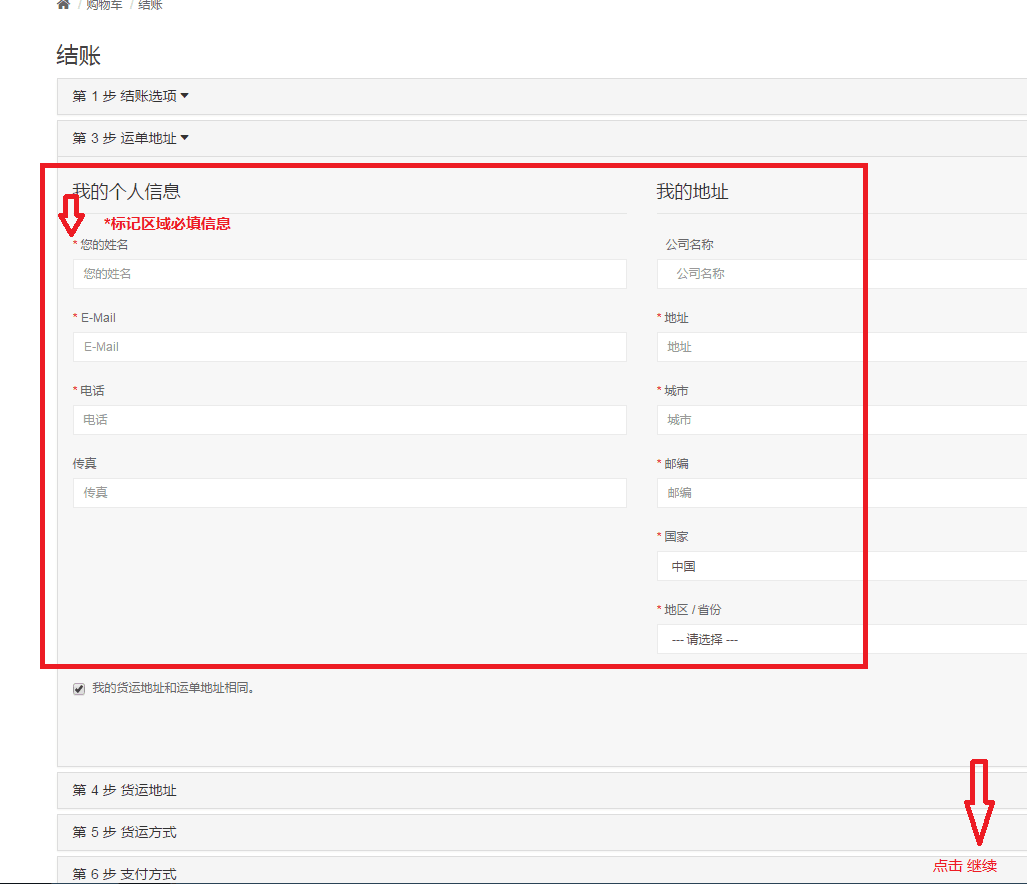Viewport: 1027px width, 884px height.
Task: Uncheck 我的货运地址和运单地址相同 checkbox
Action: 79,689
